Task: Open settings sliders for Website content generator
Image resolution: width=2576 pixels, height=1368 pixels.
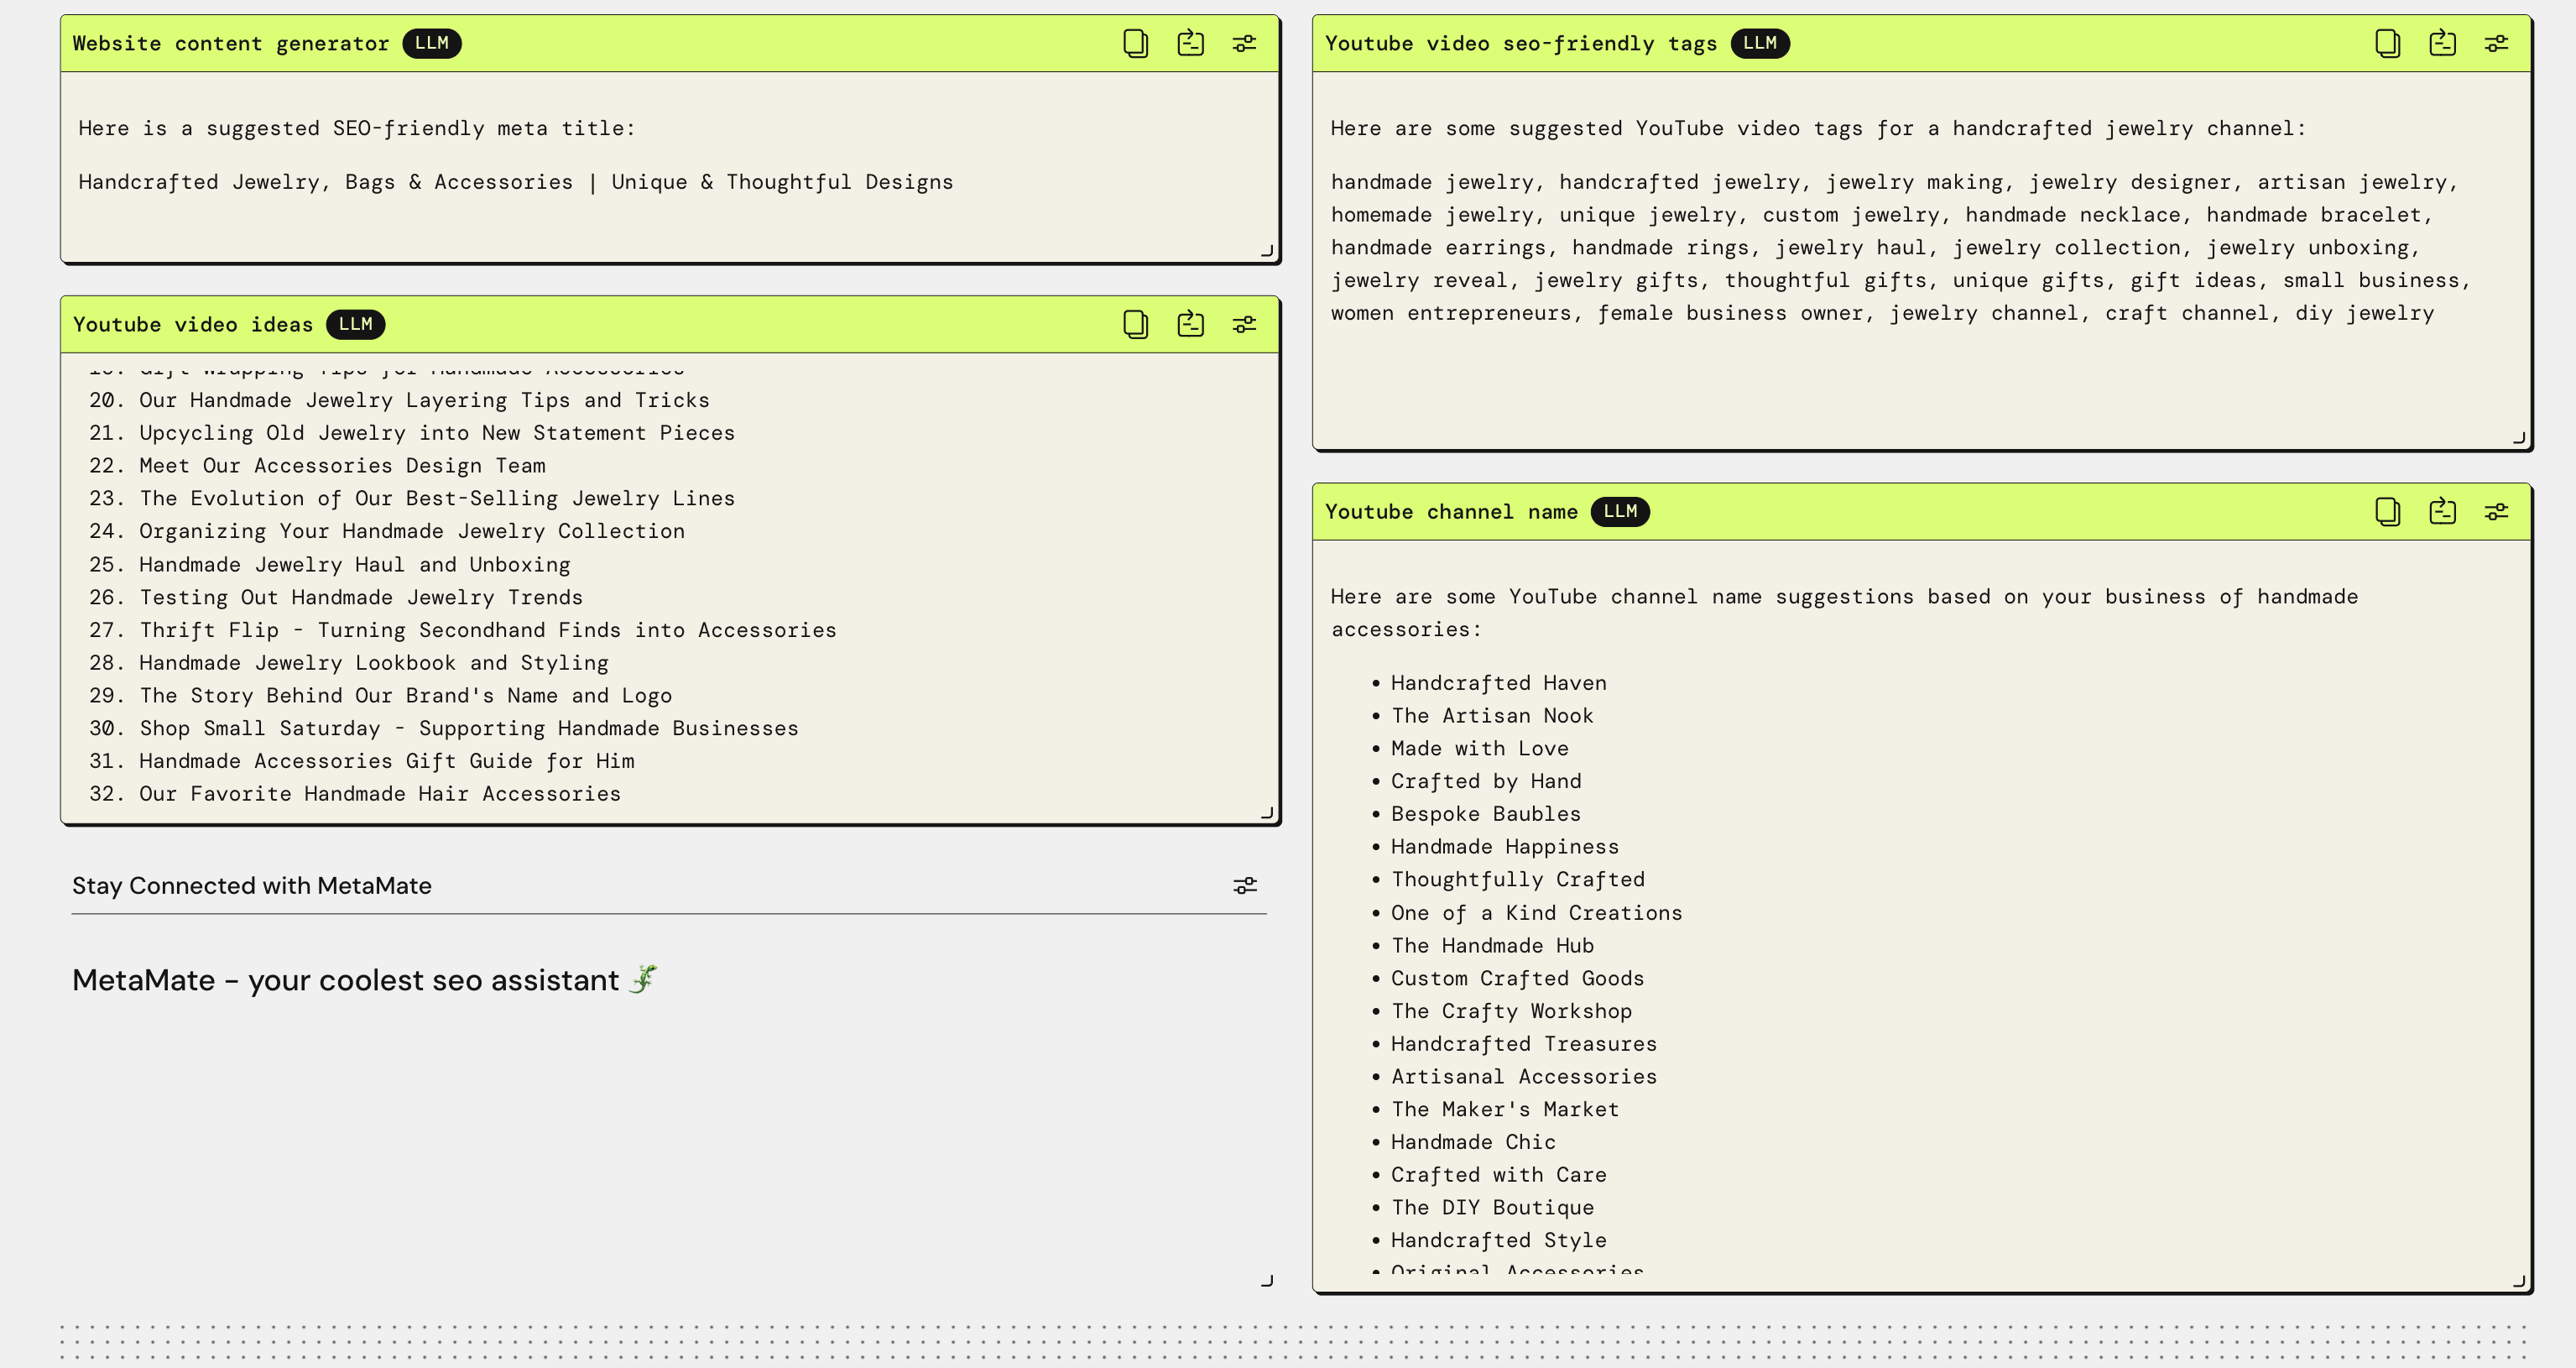Action: click(1244, 43)
